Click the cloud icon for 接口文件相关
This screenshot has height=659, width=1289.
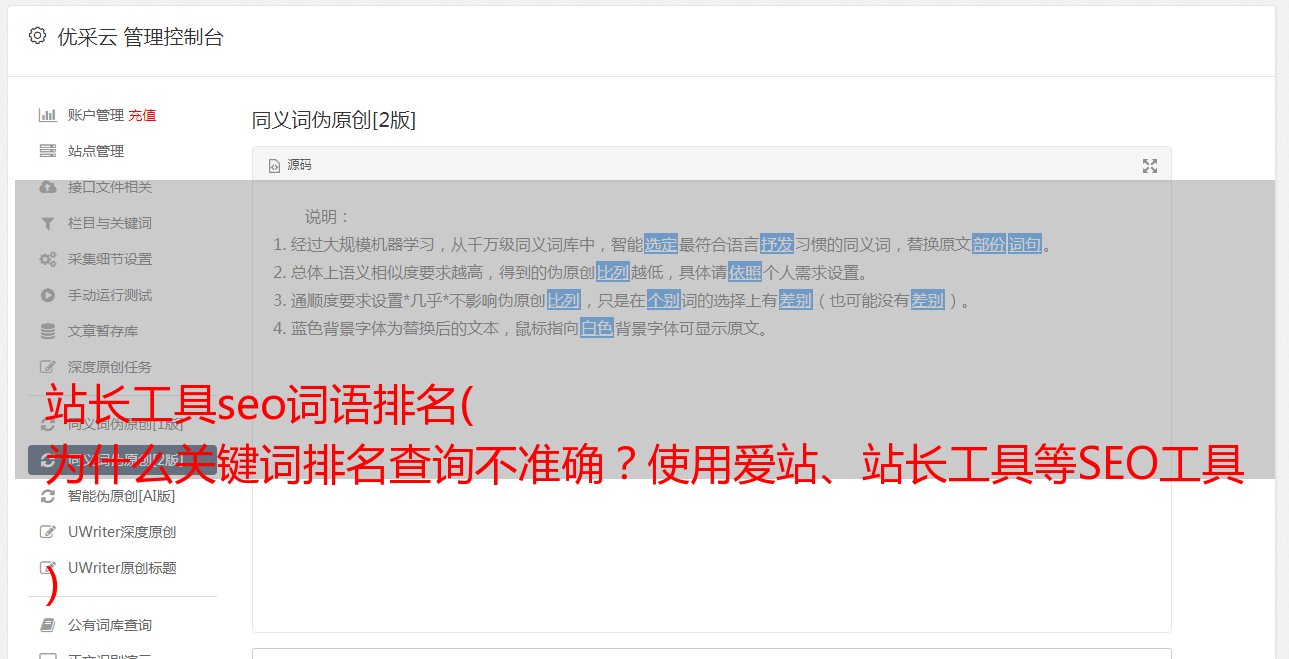tap(47, 187)
